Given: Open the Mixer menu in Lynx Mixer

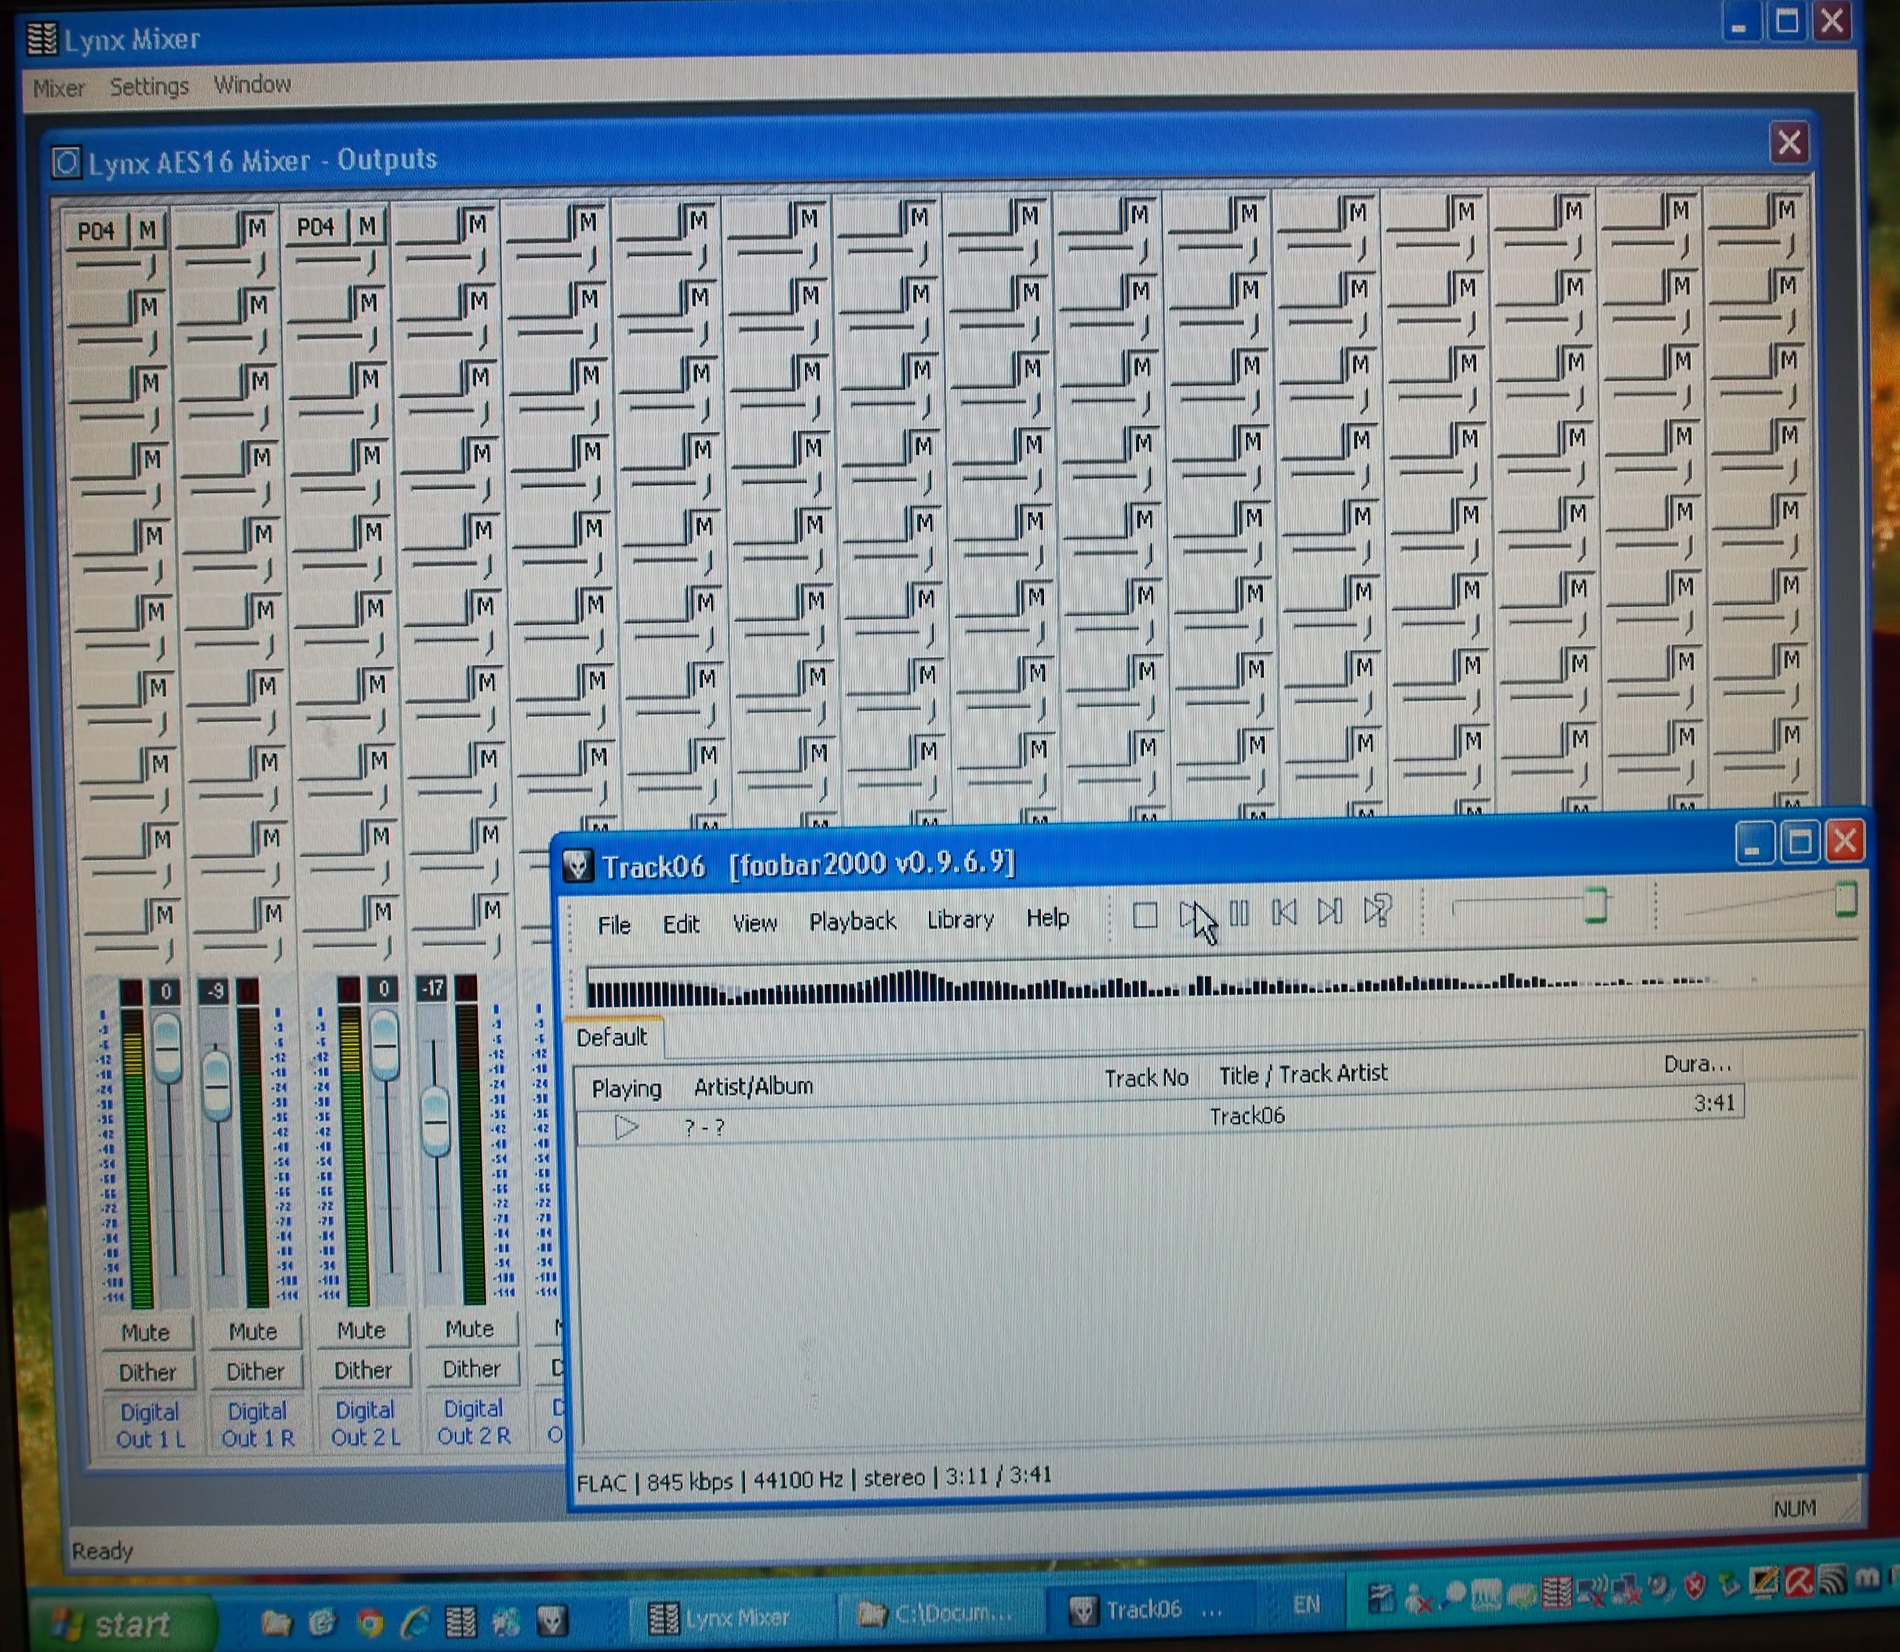Looking at the screenshot, I should click(59, 88).
